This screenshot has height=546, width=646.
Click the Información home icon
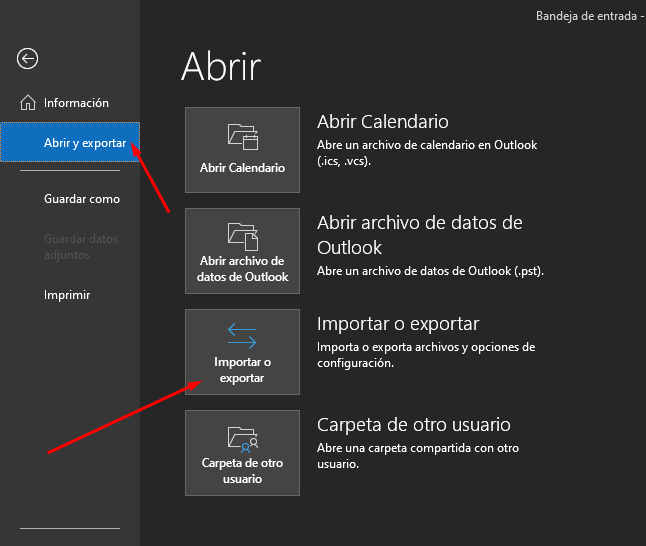tap(28, 103)
